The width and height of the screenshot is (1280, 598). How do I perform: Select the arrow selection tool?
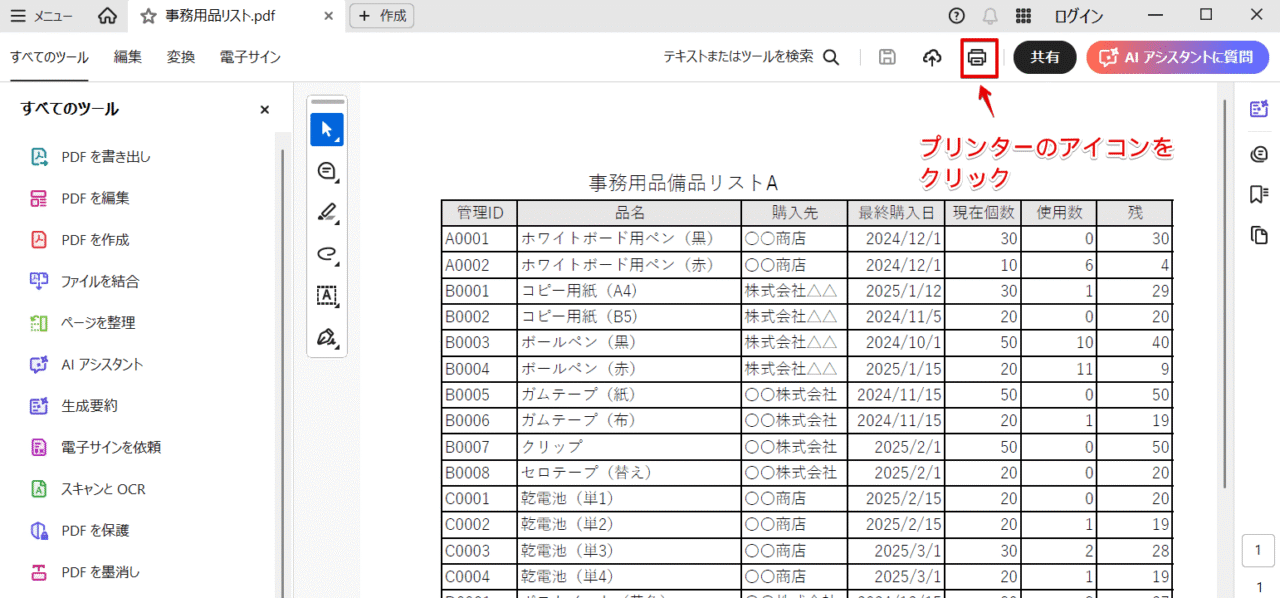(x=327, y=130)
